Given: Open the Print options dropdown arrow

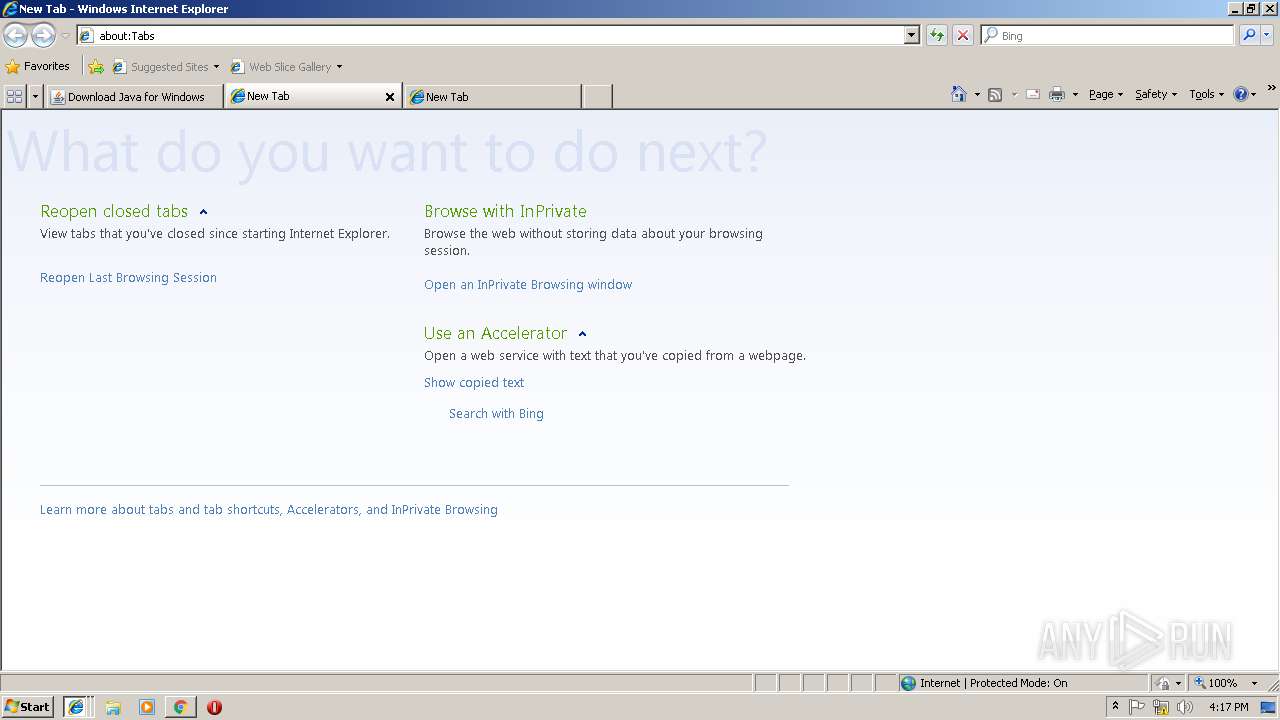Looking at the screenshot, I should (1075, 94).
